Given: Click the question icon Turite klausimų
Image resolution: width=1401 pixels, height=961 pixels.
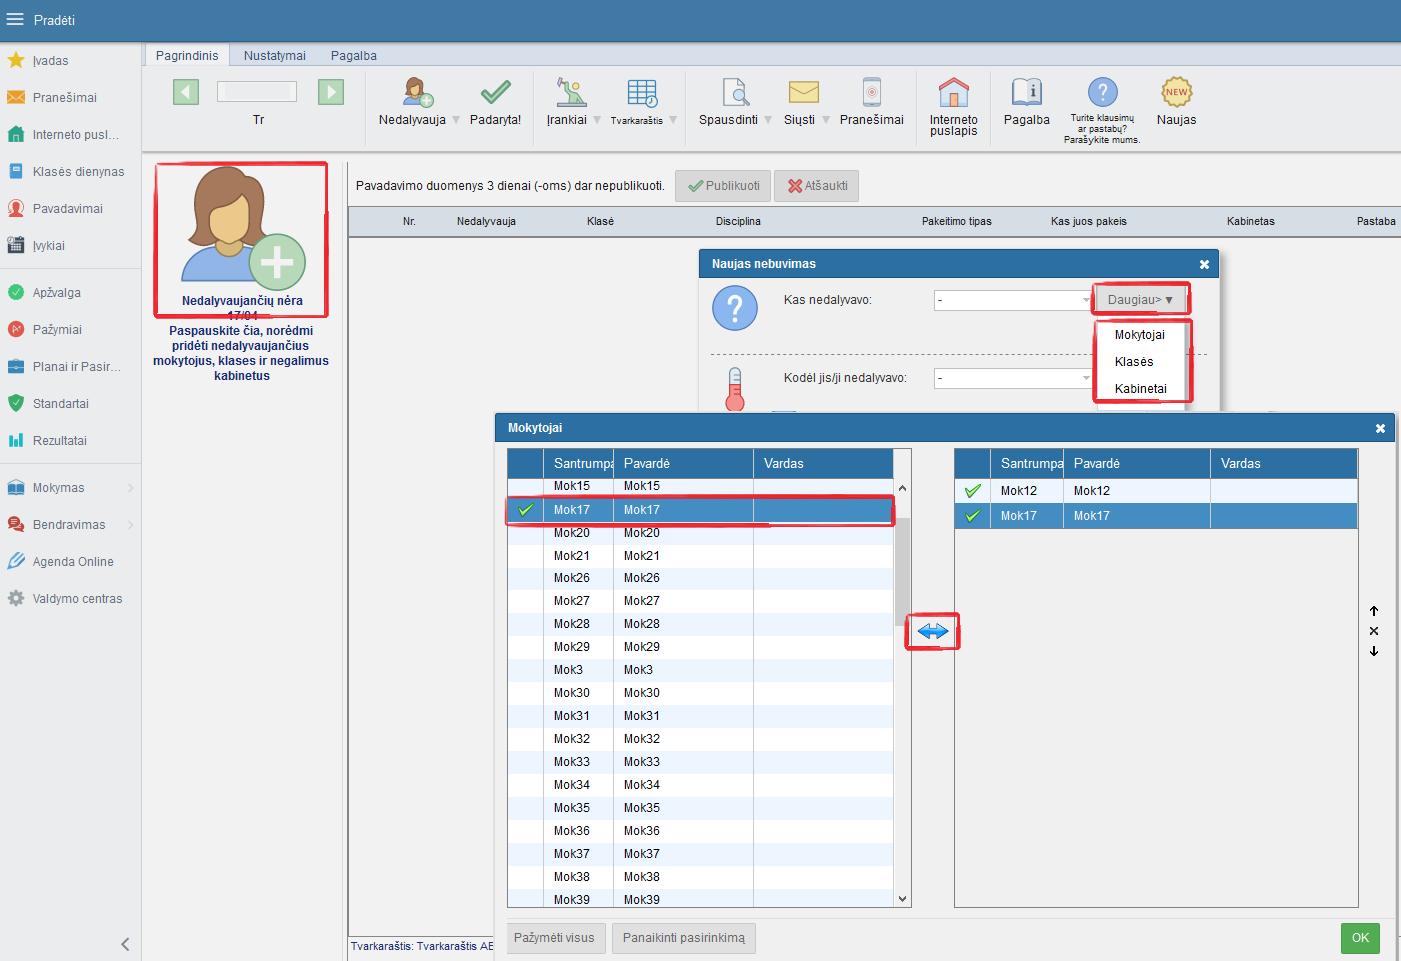Looking at the screenshot, I should [x=1102, y=93].
